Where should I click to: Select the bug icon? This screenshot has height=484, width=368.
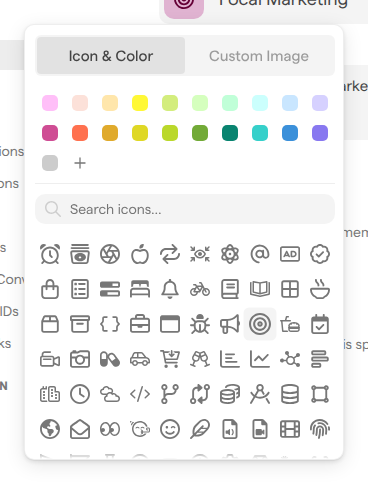pos(200,324)
